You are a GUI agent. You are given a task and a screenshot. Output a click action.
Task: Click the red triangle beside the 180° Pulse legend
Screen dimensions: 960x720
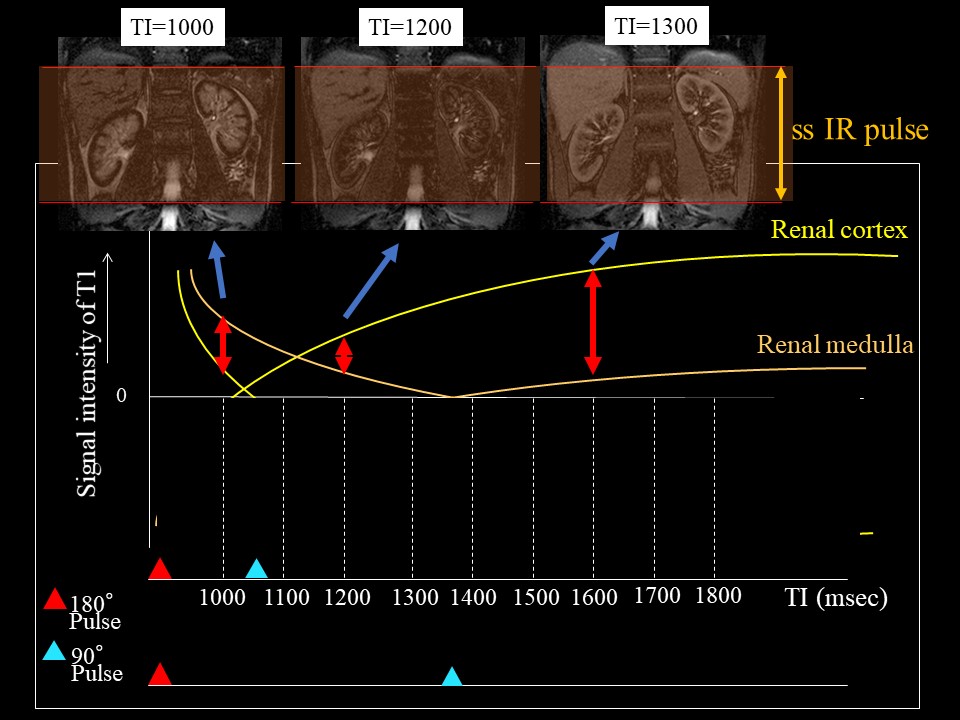tap(55, 600)
